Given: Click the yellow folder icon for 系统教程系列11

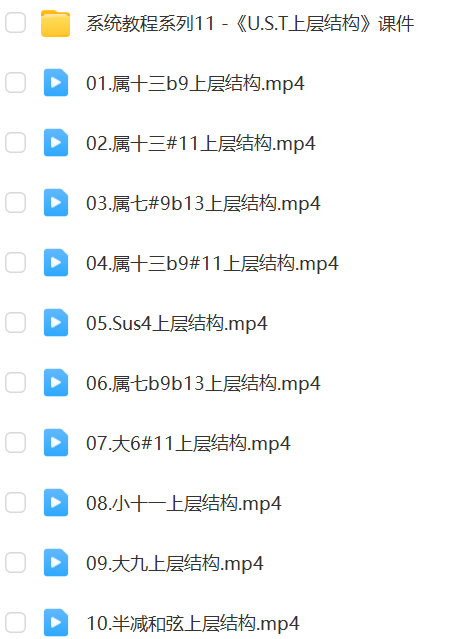Looking at the screenshot, I should [55, 23].
